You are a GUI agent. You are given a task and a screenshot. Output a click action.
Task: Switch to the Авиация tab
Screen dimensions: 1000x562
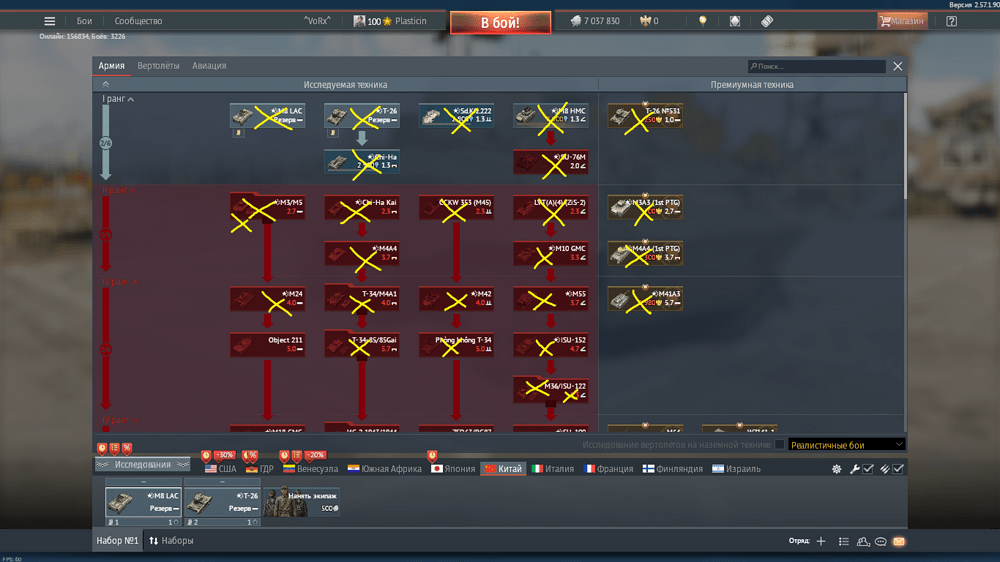point(209,66)
